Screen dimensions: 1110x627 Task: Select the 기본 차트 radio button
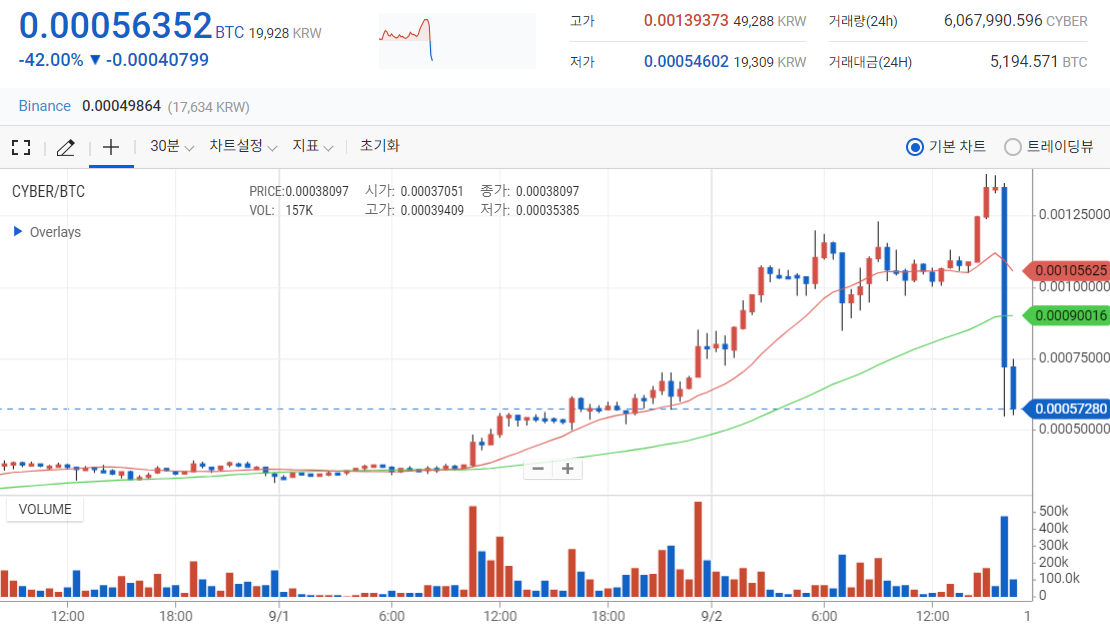coord(915,147)
